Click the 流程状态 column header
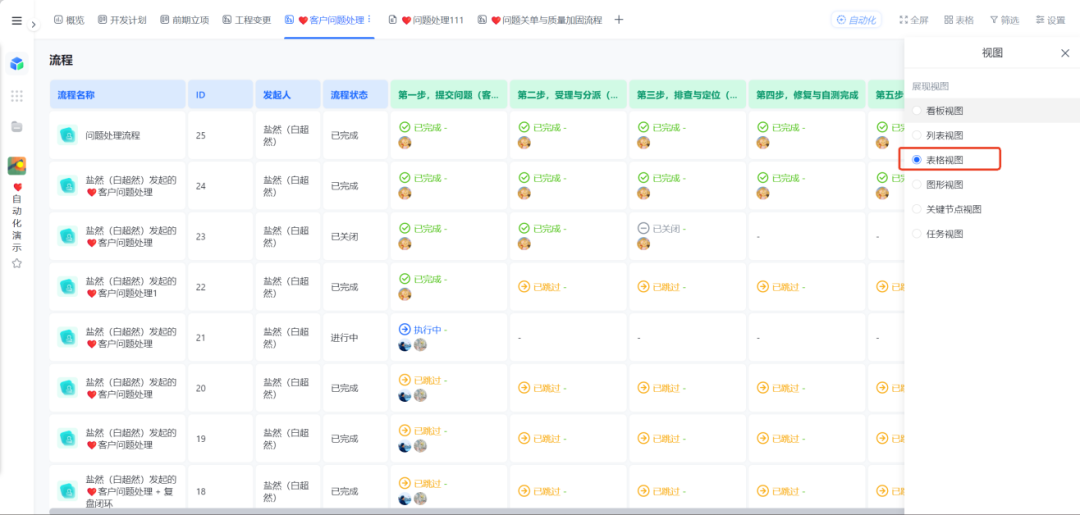 [355, 95]
